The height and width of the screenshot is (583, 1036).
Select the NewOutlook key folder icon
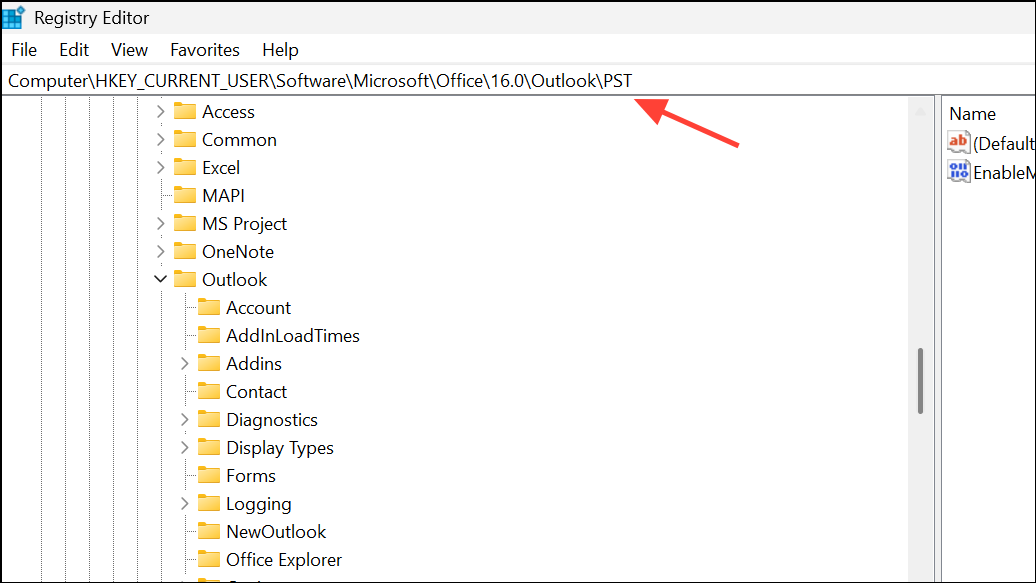(209, 531)
